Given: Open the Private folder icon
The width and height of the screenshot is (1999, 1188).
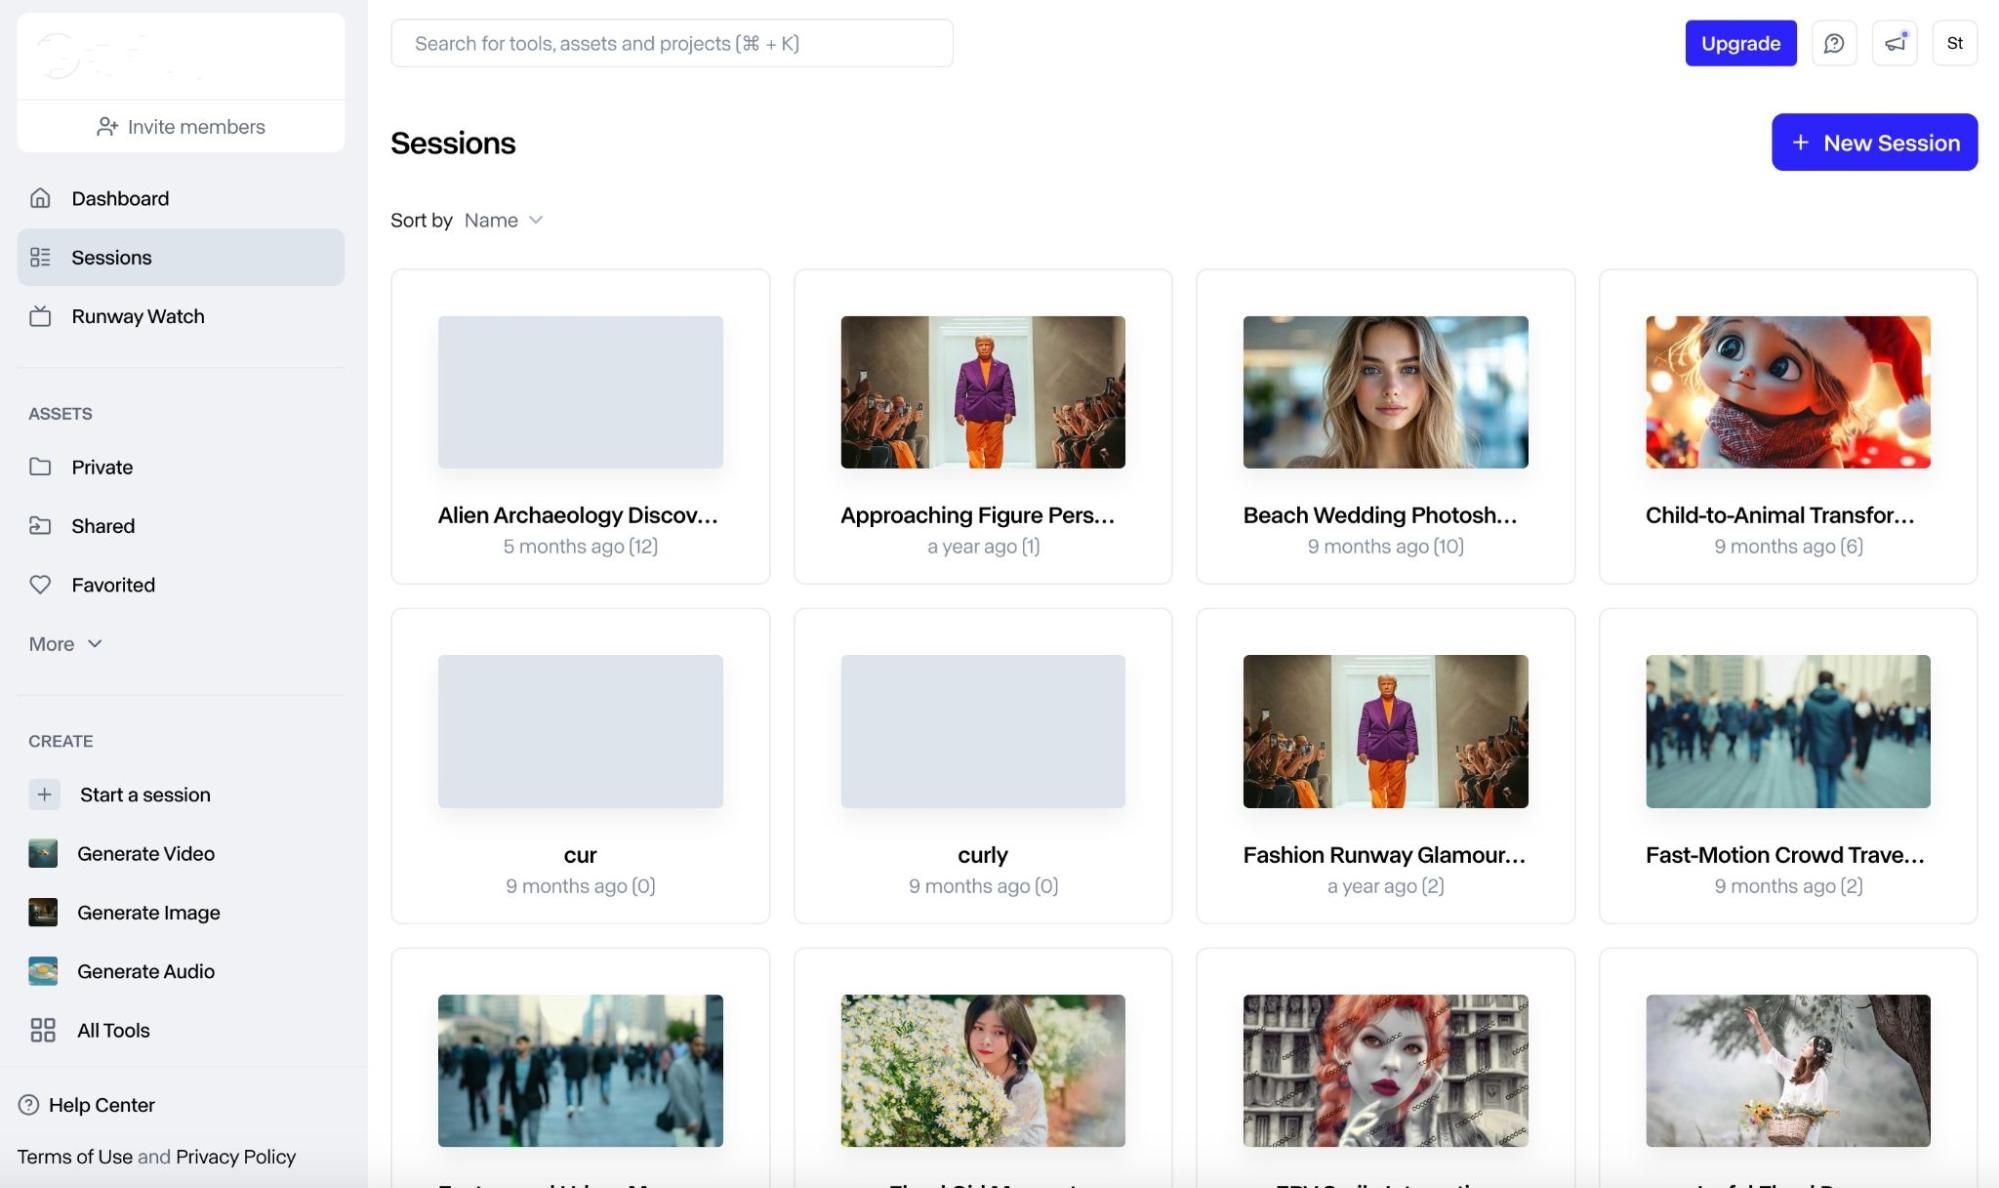Looking at the screenshot, I should pyautogui.click(x=40, y=467).
